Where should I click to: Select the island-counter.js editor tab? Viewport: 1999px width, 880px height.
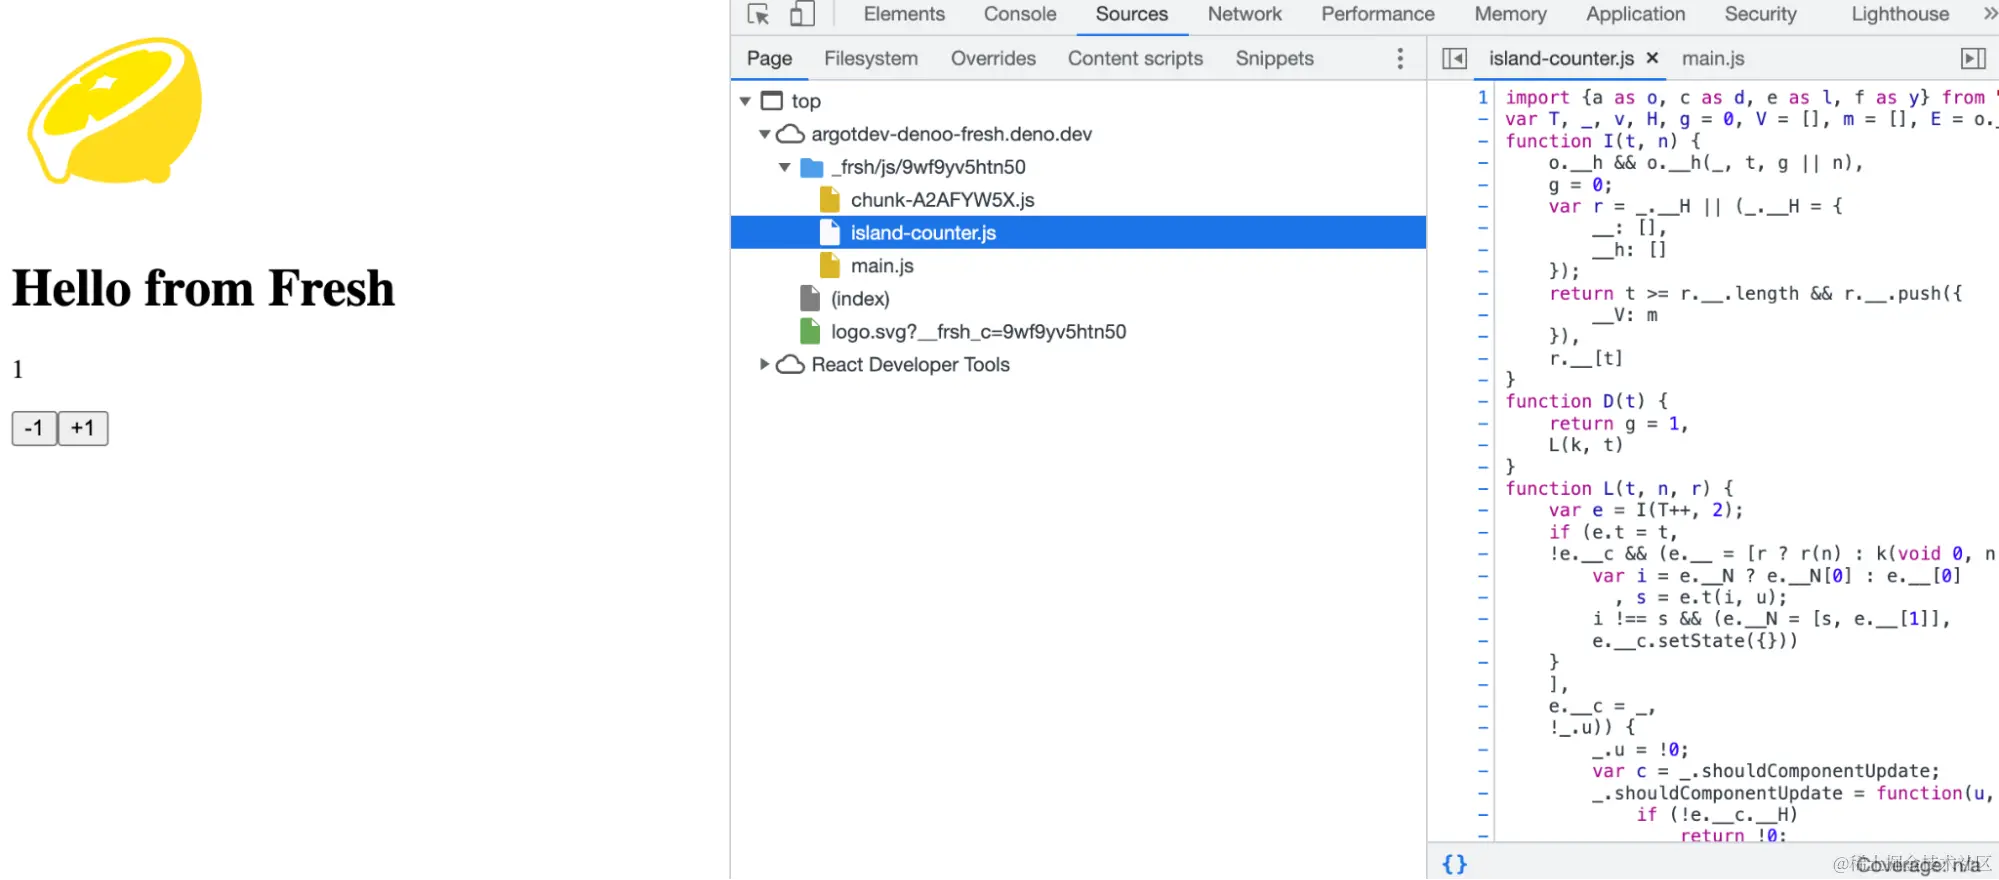pos(1561,58)
